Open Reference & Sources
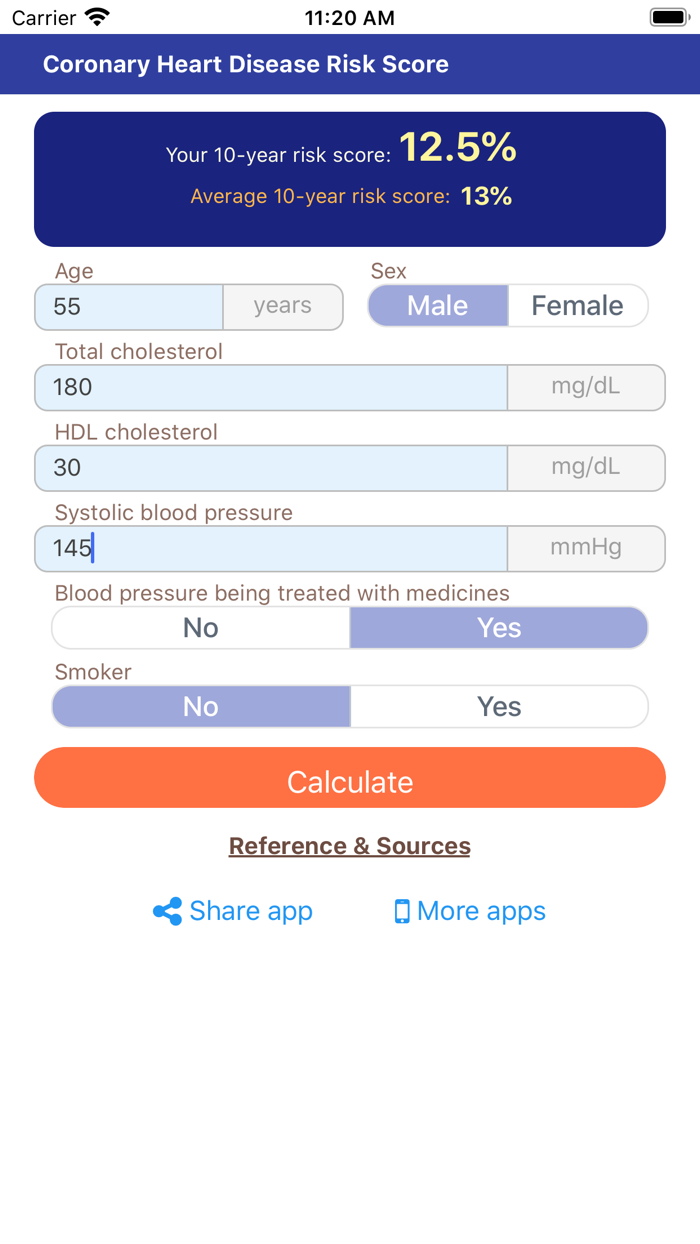The width and height of the screenshot is (700, 1244). 349,846
